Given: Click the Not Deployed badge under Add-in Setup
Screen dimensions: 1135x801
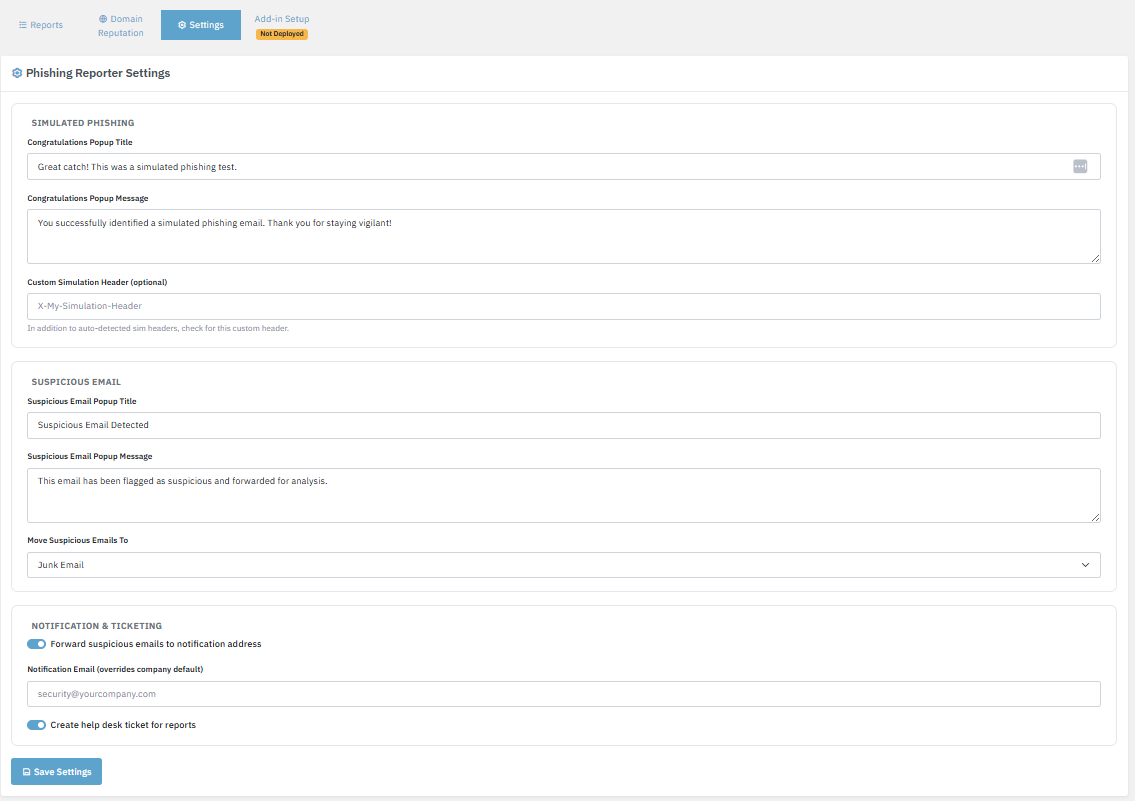Looking at the screenshot, I should pos(281,33).
